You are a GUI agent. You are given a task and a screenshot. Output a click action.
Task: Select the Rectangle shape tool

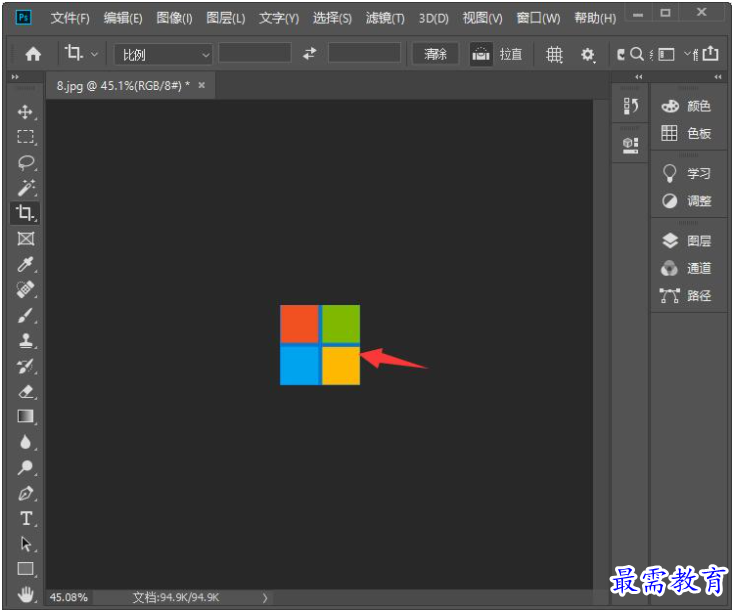25,569
